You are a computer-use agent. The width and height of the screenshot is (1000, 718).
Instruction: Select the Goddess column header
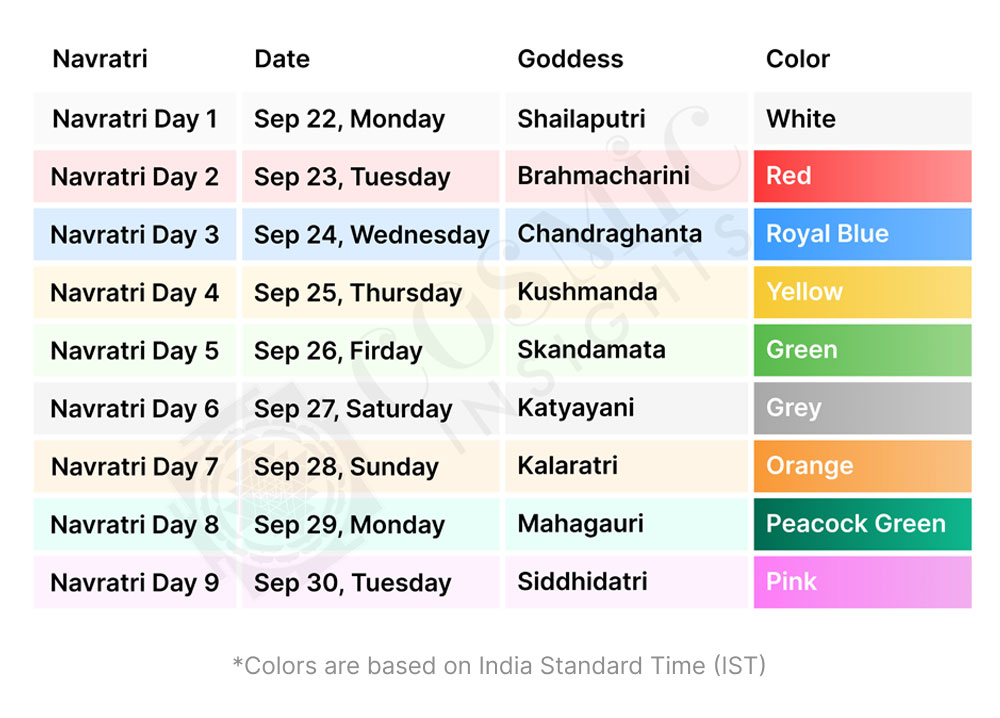tap(570, 59)
